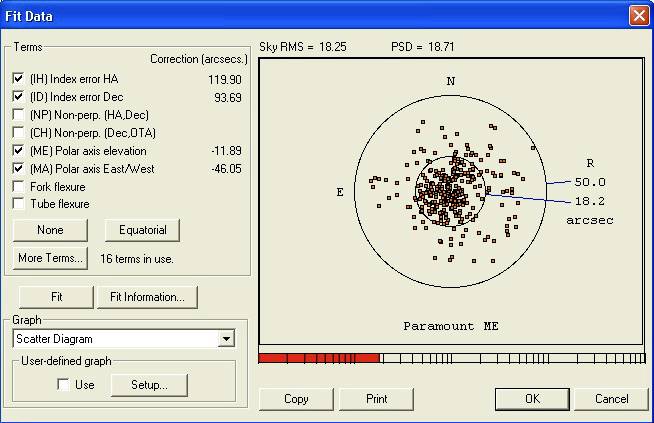Open More Terms dialog

coord(50,258)
